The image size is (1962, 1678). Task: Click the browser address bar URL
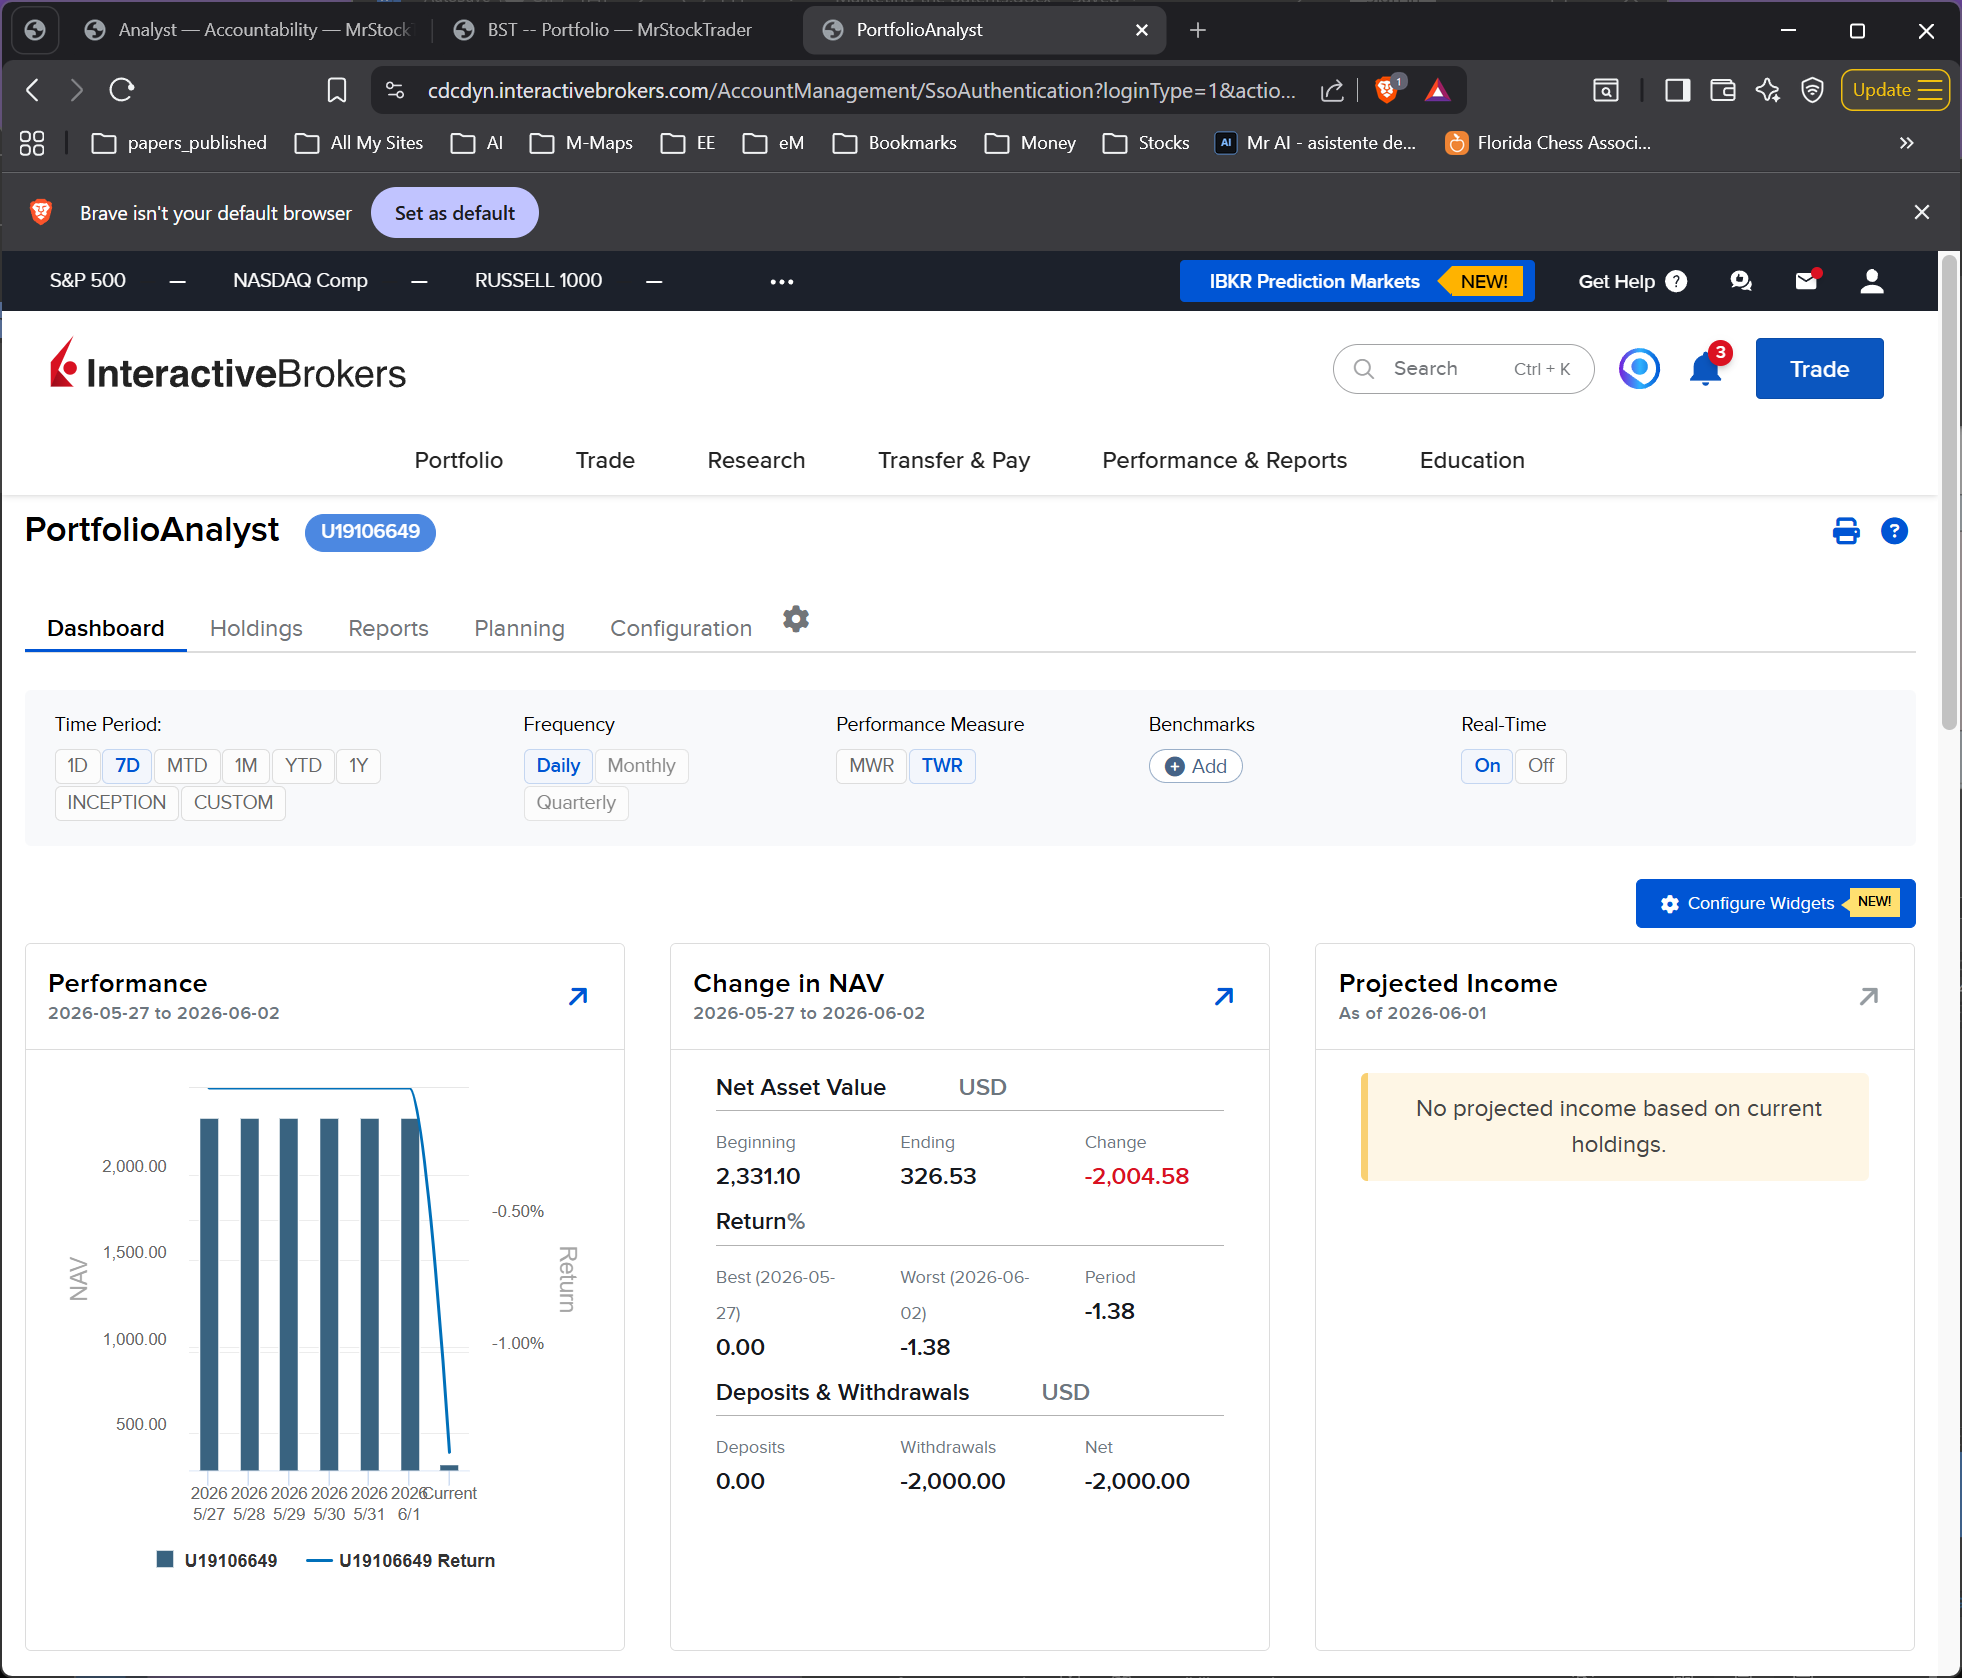(861, 90)
